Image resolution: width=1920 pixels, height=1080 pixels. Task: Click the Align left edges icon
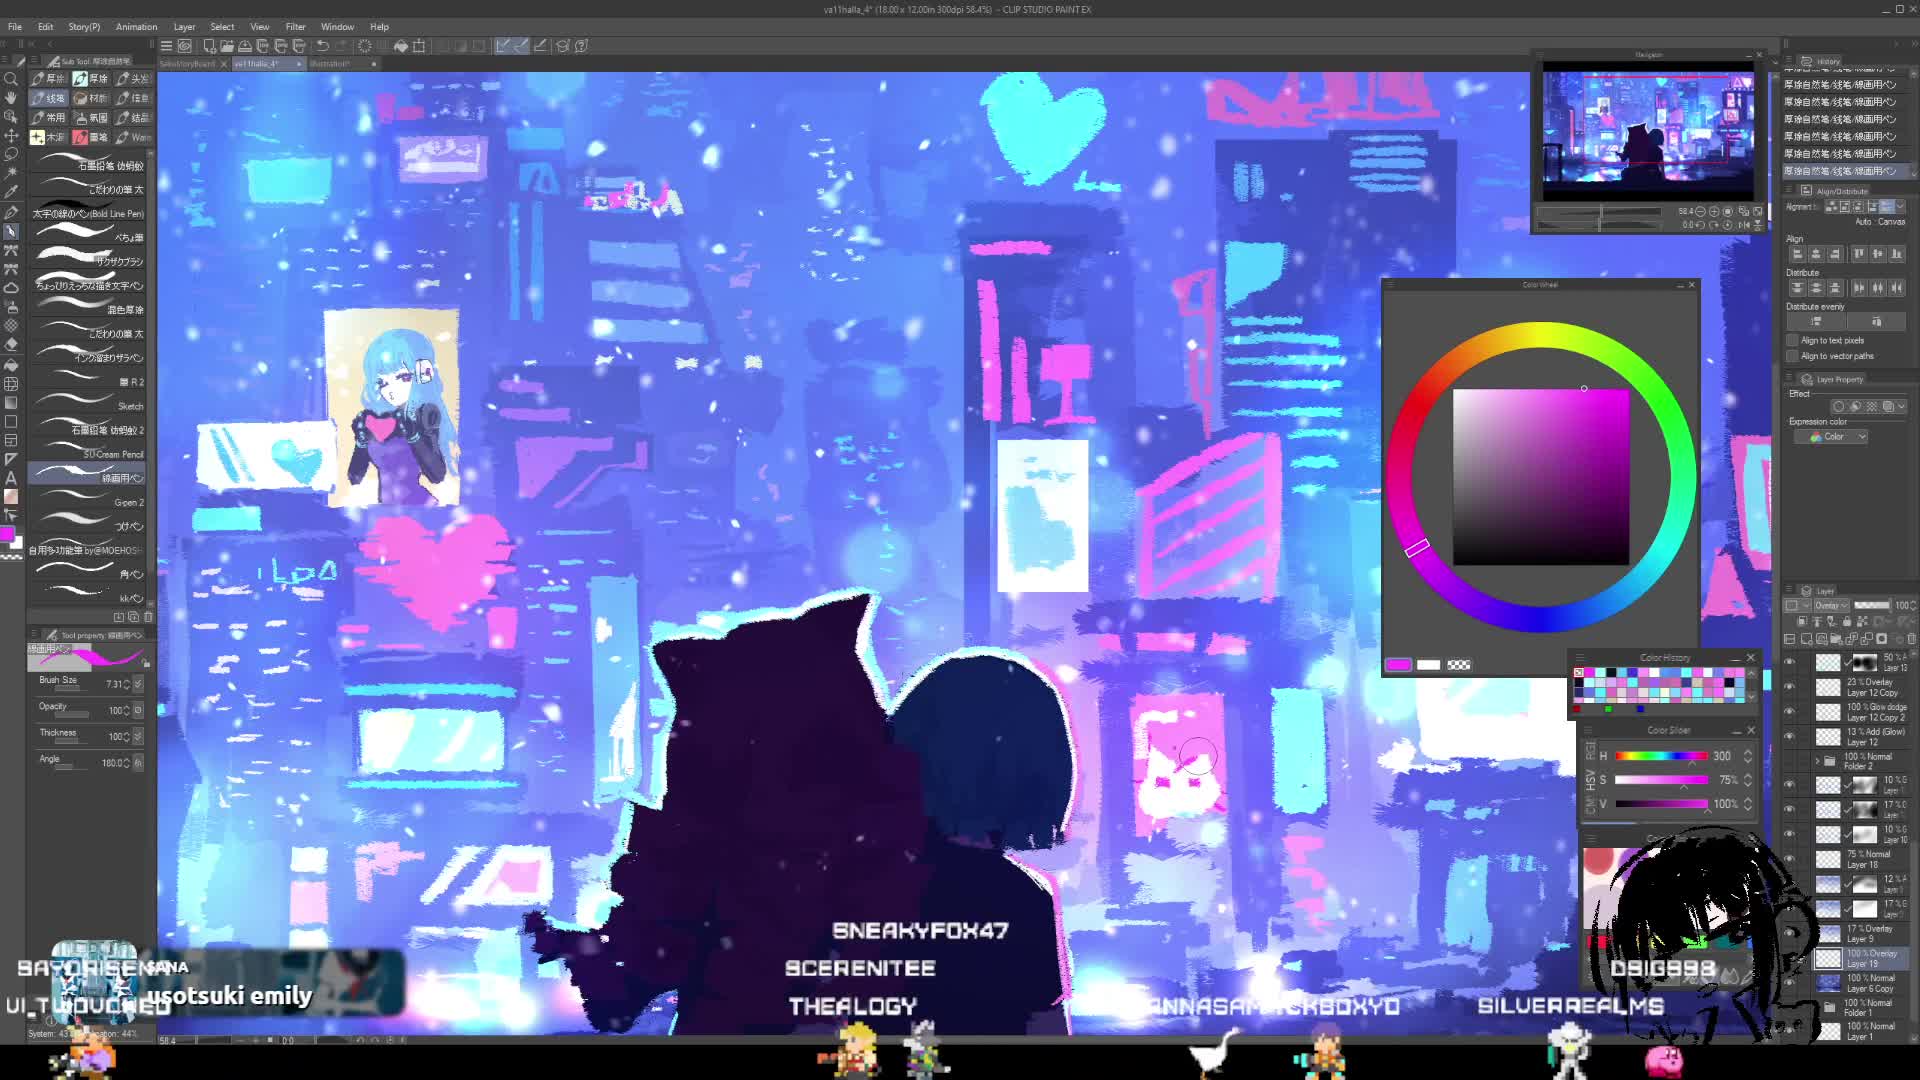pyautogui.click(x=1797, y=254)
